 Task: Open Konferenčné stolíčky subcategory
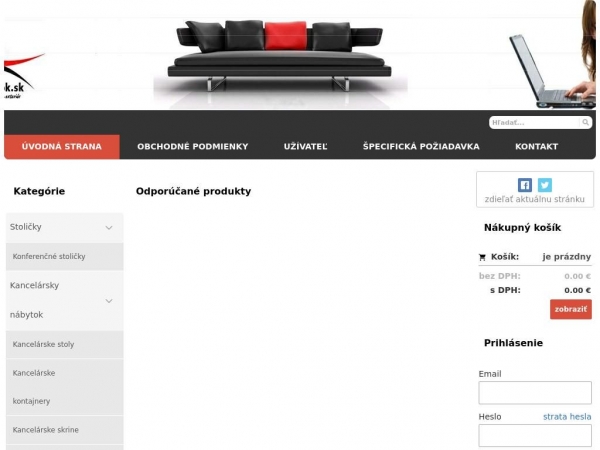pyautogui.click(x=50, y=257)
